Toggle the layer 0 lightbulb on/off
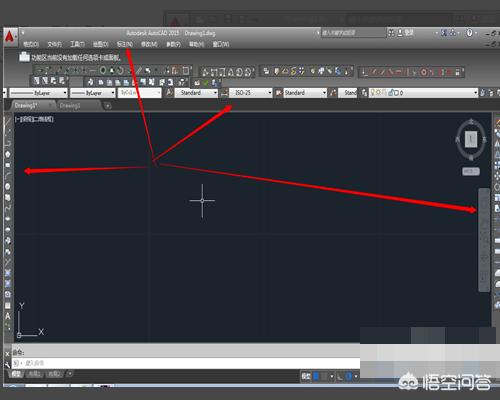 (373, 93)
